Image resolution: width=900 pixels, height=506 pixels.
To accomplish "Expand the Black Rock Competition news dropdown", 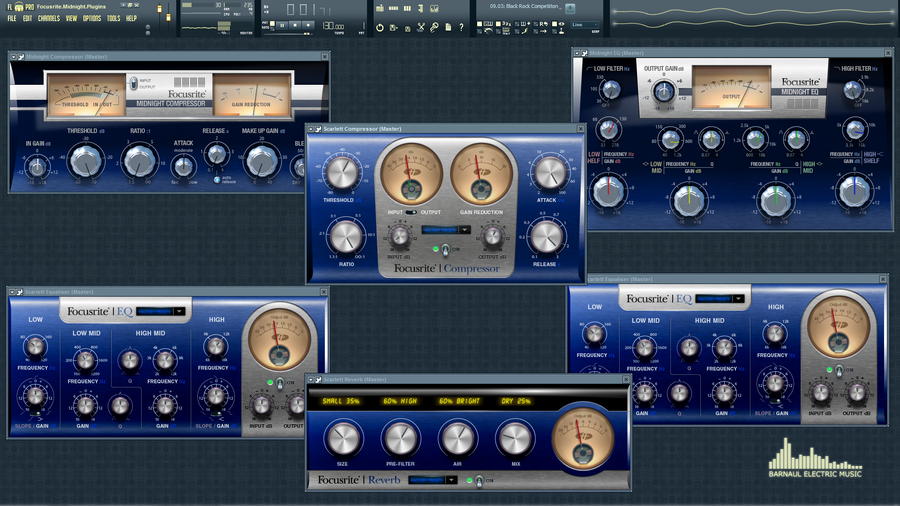I will [x=560, y=9].
